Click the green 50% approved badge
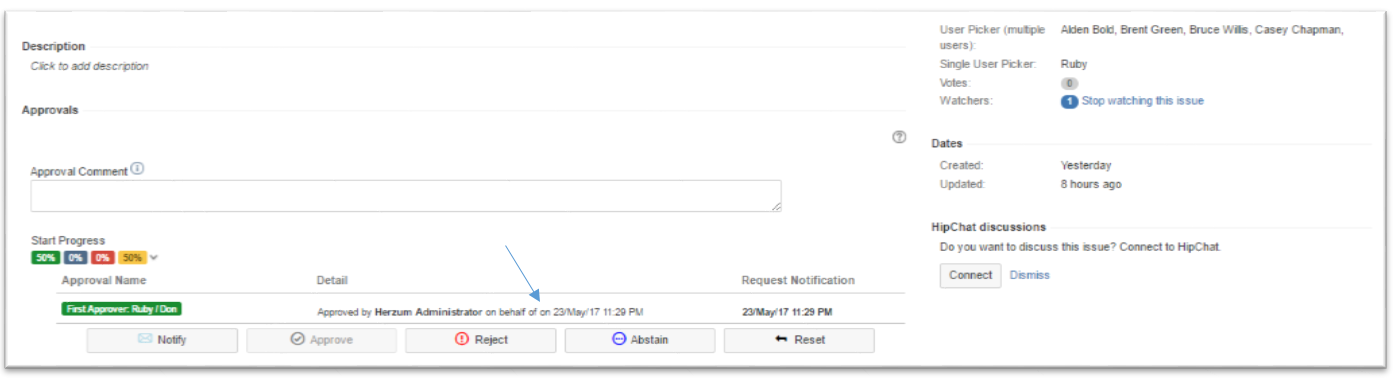The height and width of the screenshot is (379, 1400). pyautogui.click(x=46, y=258)
